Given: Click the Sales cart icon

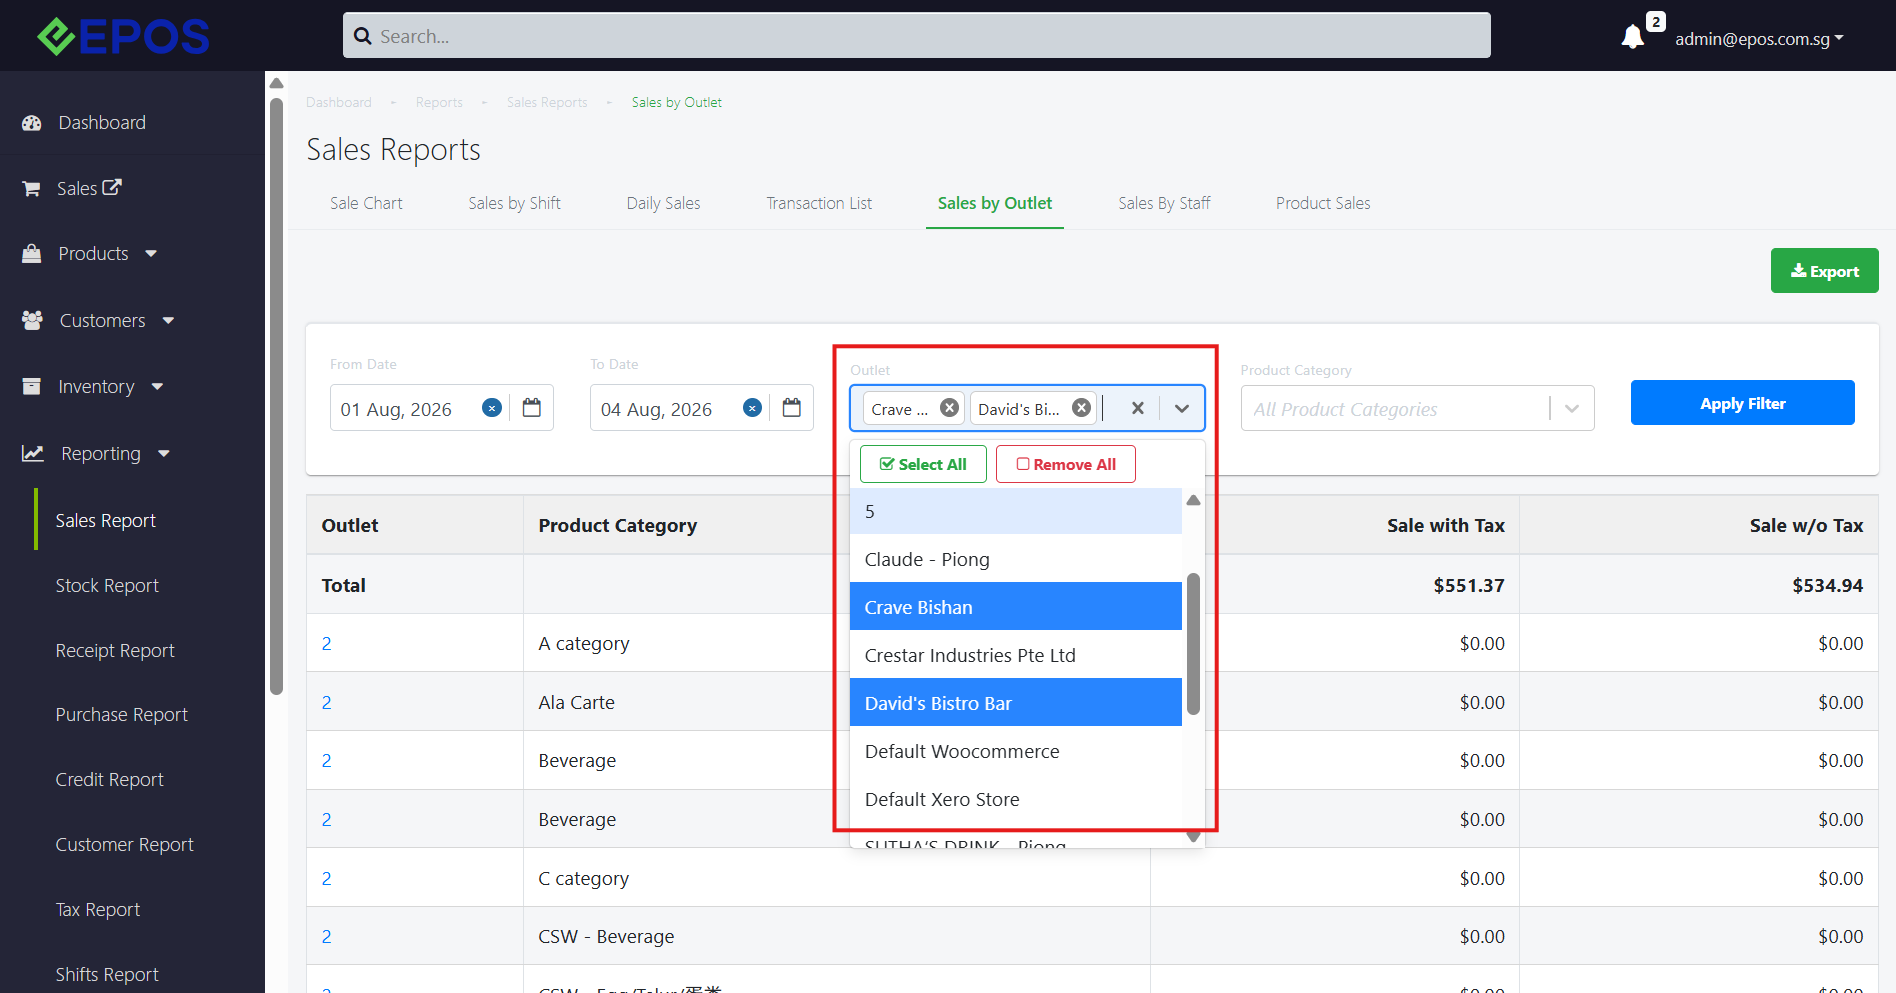Looking at the screenshot, I should click(32, 189).
